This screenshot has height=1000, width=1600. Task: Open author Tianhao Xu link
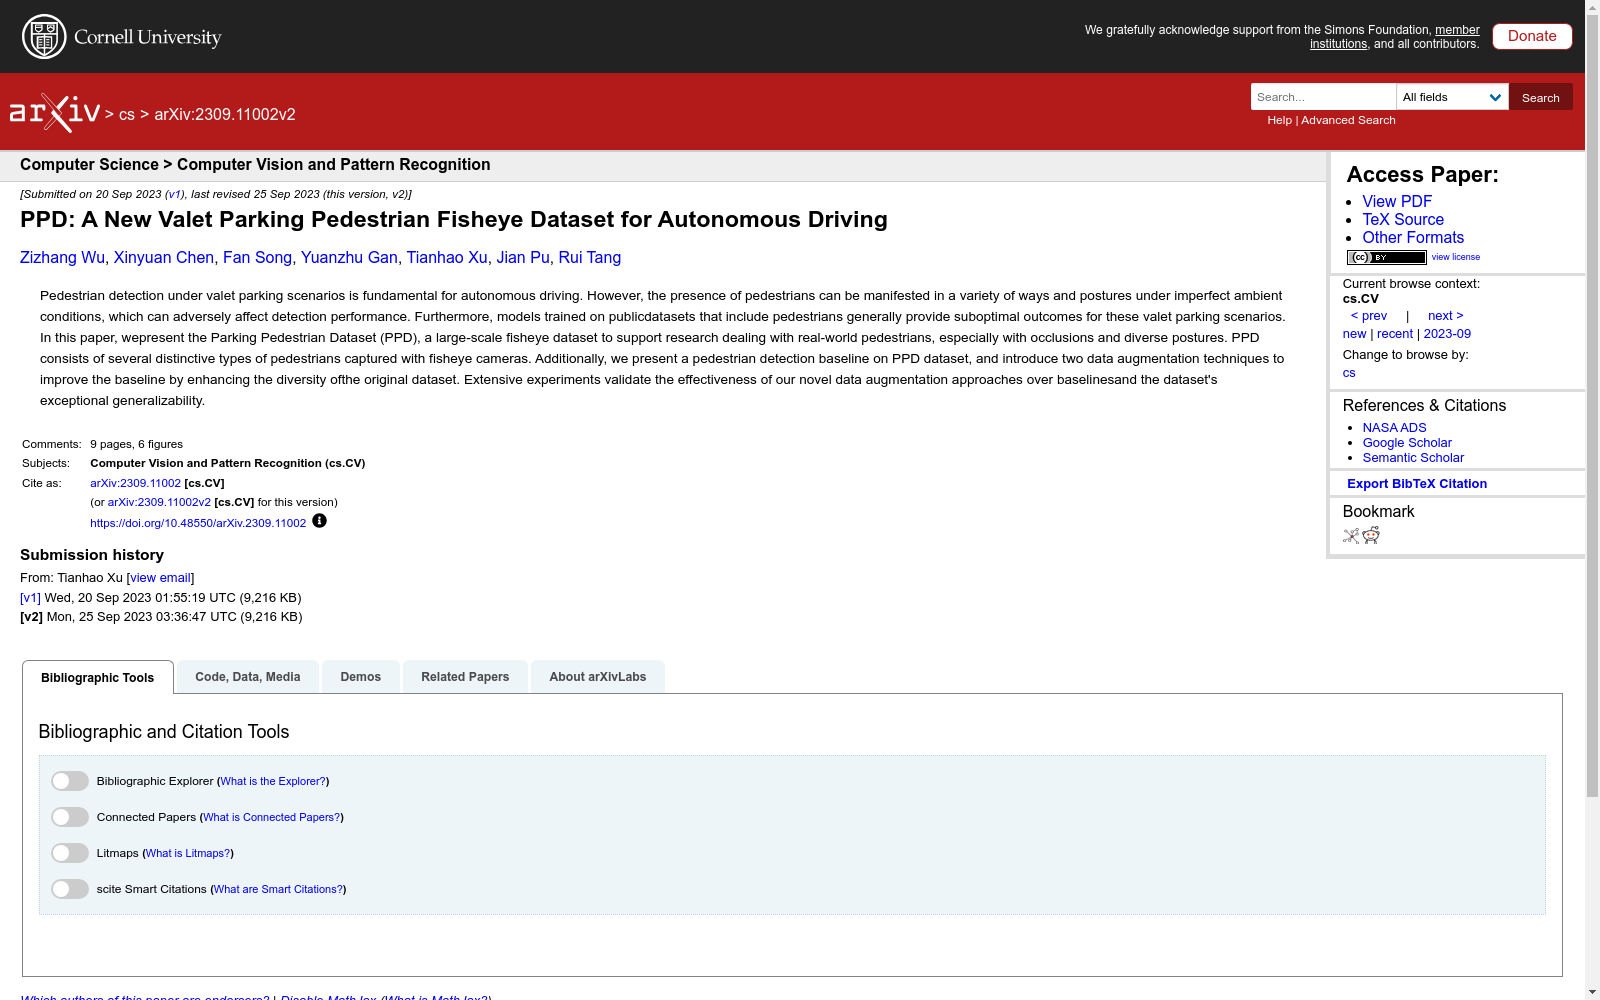[x=447, y=257]
